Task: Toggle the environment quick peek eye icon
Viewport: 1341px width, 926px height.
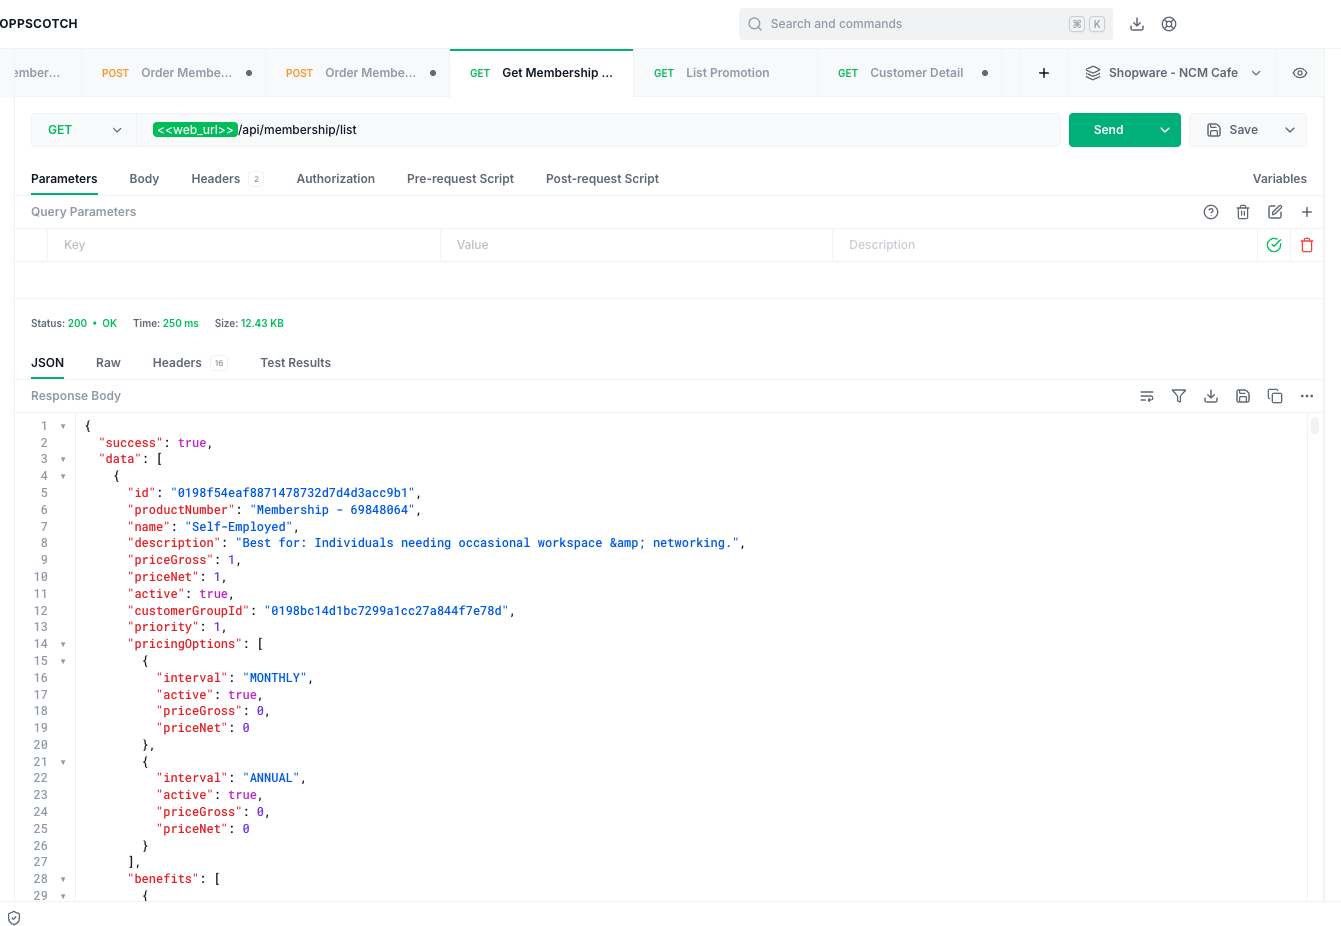Action: pyautogui.click(x=1300, y=73)
